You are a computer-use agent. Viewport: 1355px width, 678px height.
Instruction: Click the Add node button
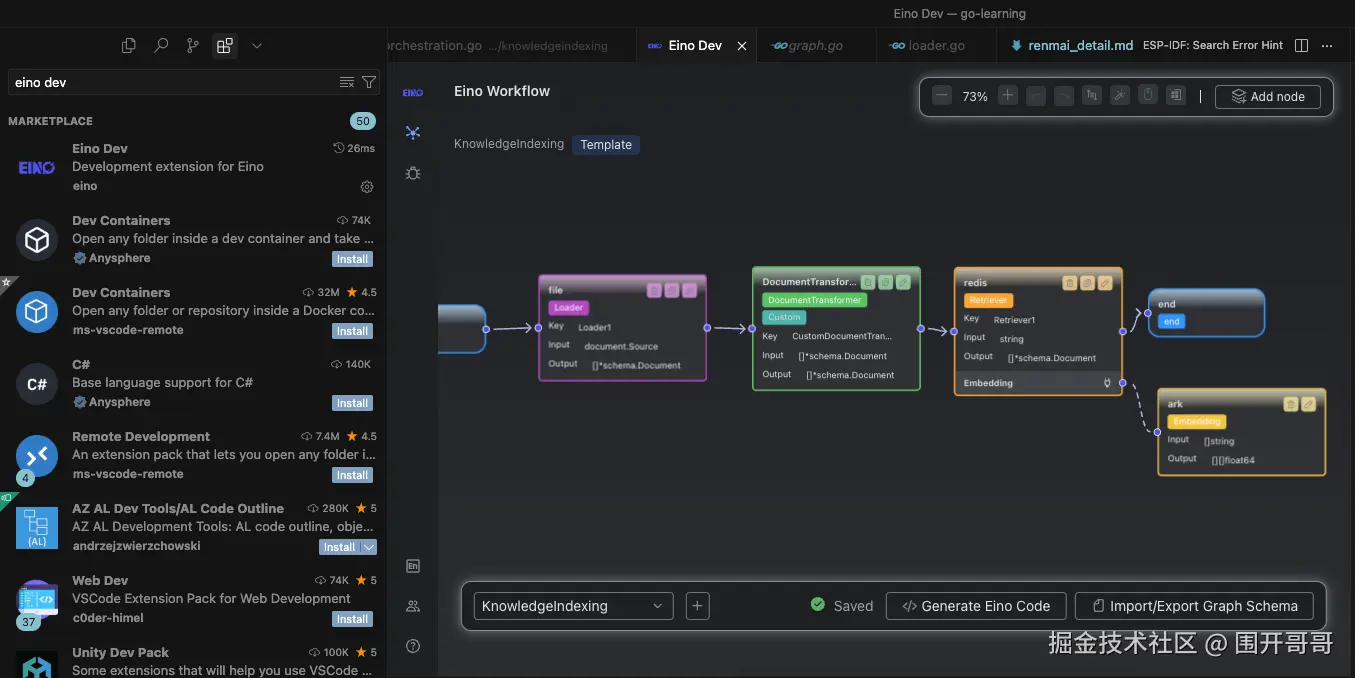pyautogui.click(x=1268, y=97)
